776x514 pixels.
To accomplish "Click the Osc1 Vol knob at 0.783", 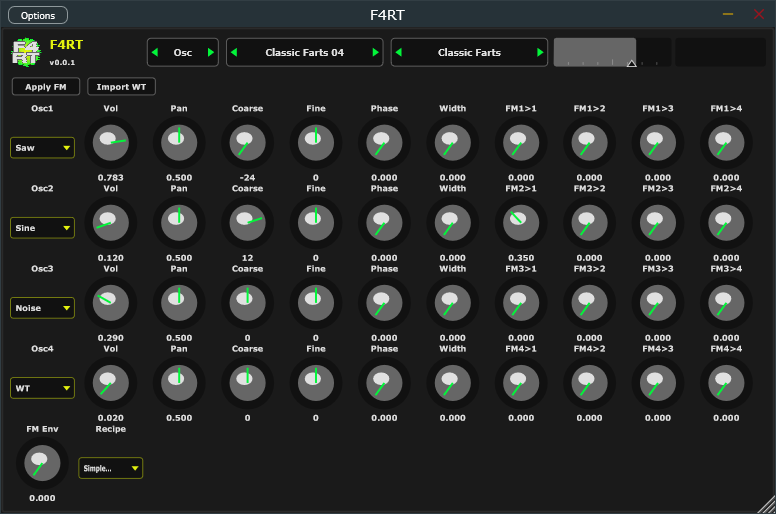I will click(111, 143).
